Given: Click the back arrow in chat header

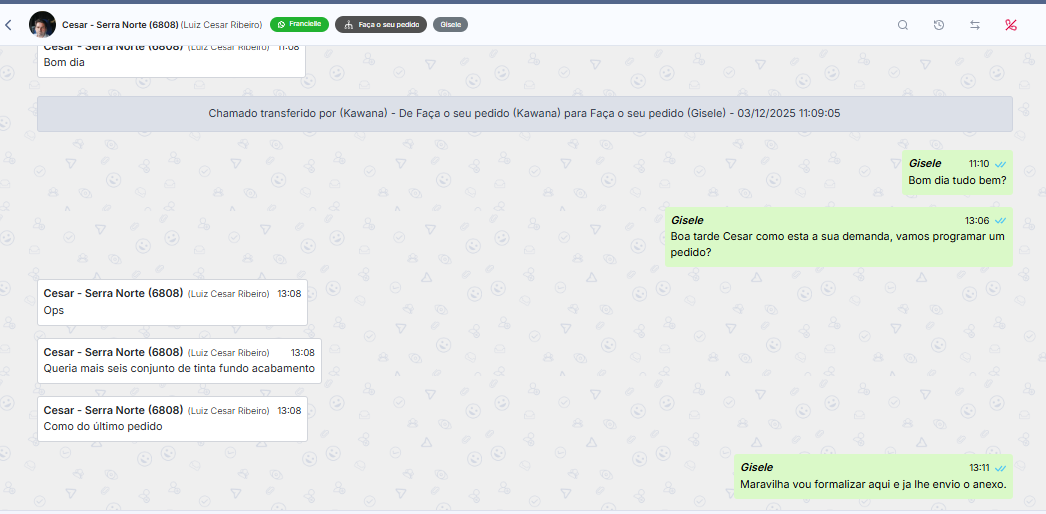Looking at the screenshot, I should [x=9, y=25].
